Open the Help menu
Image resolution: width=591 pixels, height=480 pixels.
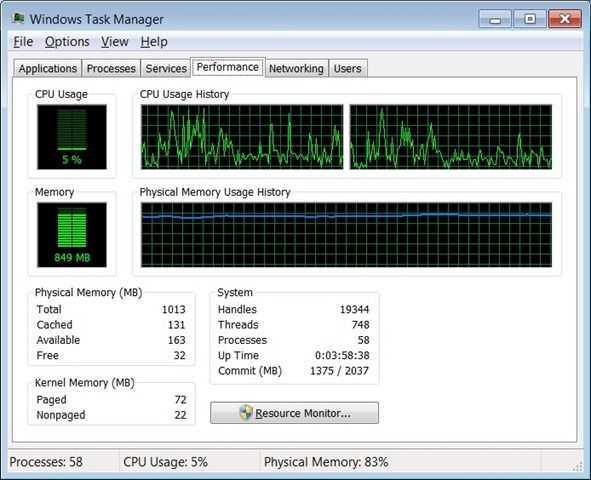[x=154, y=42]
